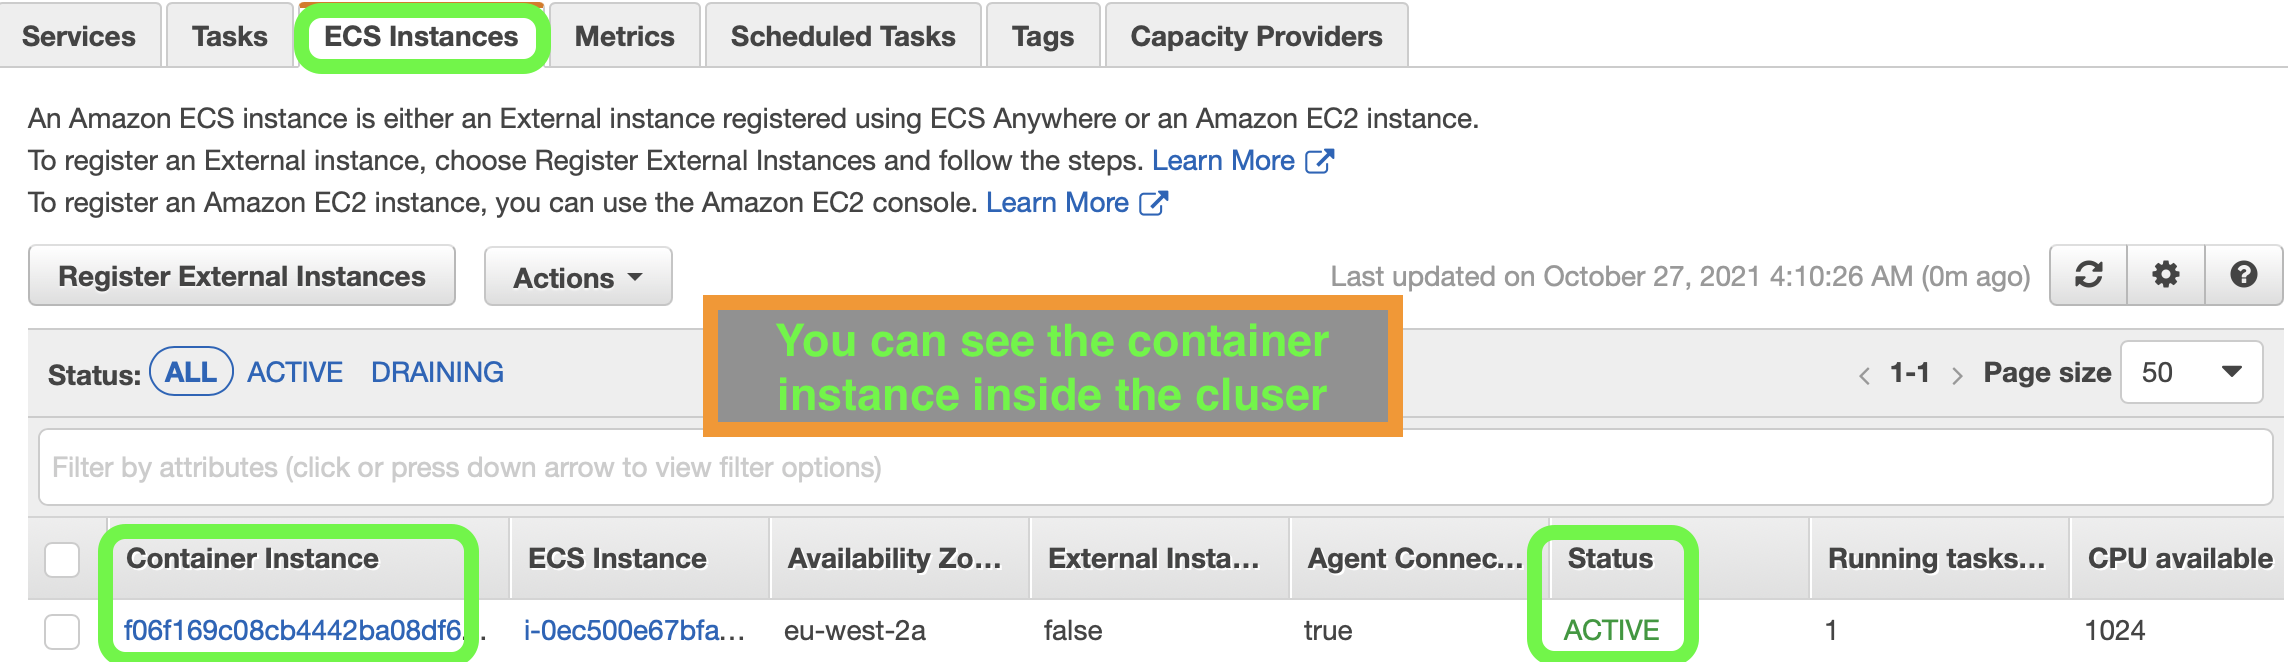Filter instances by DRAINING status

[x=437, y=371]
